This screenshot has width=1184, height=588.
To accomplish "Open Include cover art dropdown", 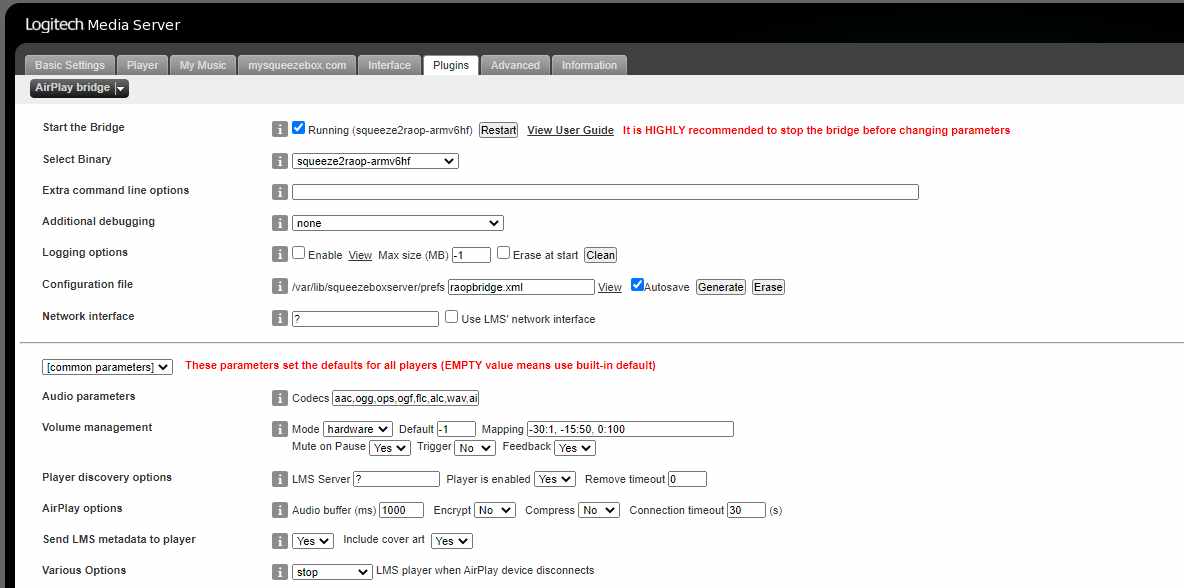I will pyautogui.click(x=452, y=540).
